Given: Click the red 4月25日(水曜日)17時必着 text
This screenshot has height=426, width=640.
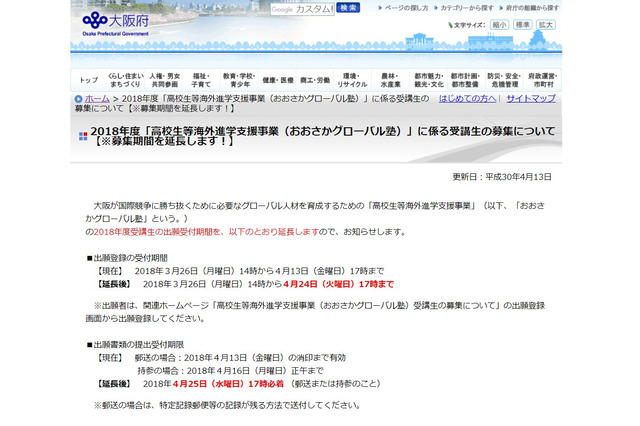Looking at the screenshot, I should pyautogui.click(x=228, y=384).
